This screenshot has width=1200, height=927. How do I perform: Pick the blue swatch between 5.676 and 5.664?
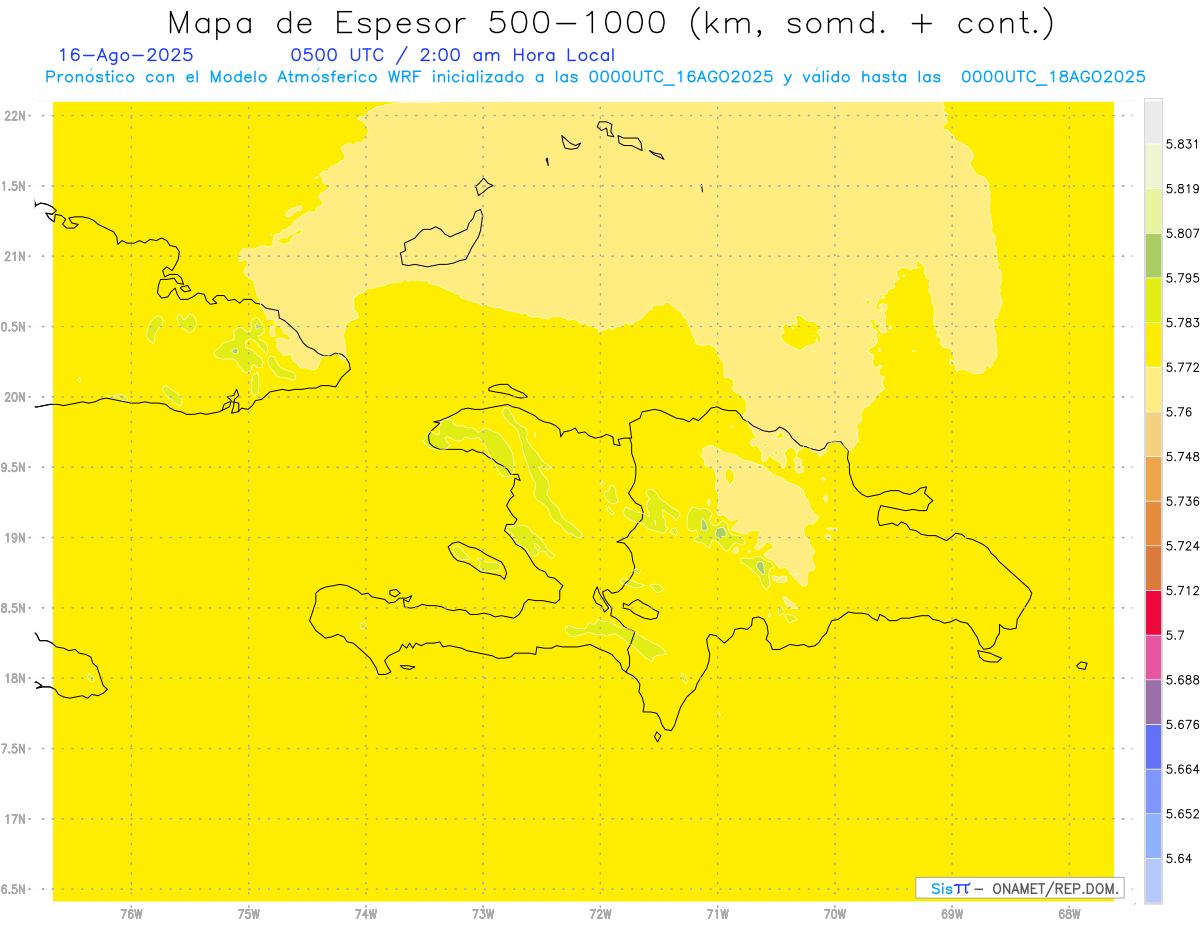click(x=1153, y=746)
